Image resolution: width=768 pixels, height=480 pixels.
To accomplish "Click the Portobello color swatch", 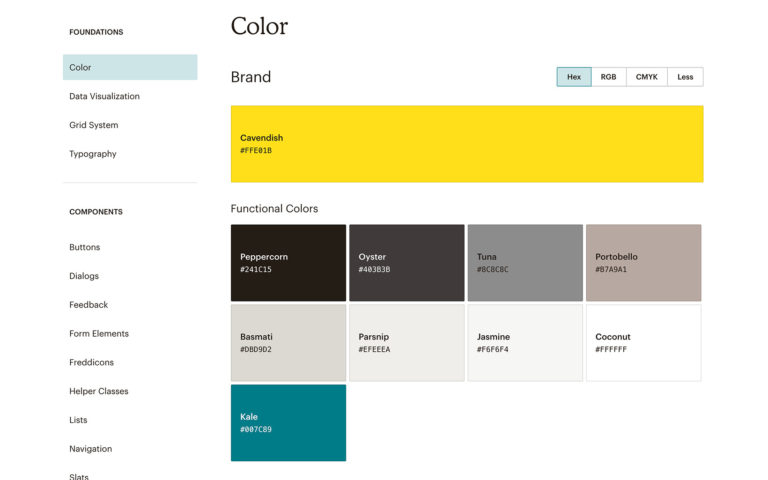I will pos(643,263).
